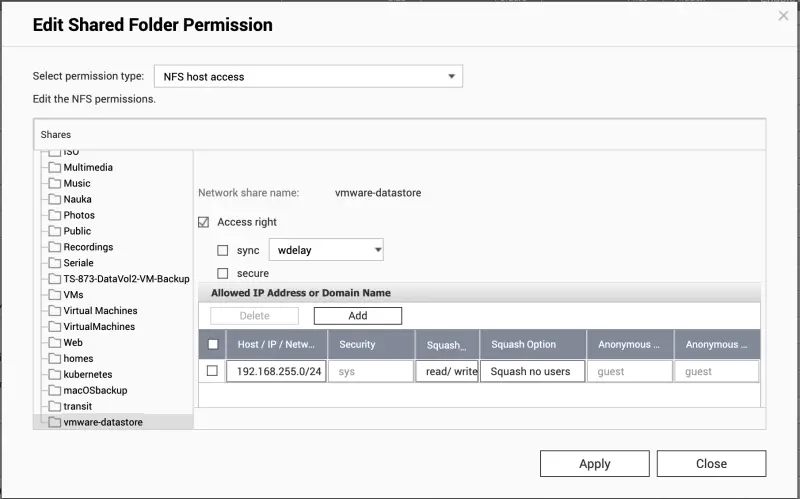The height and width of the screenshot is (499, 800).
Task: Open the wdelay dropdown
Action: tap(326, 250)
